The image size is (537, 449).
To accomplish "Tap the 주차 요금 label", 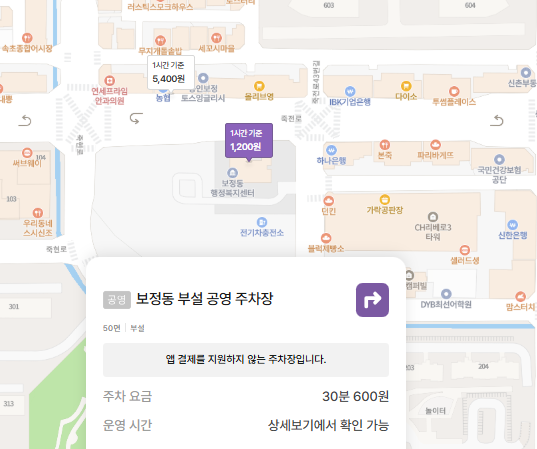I will point(127,397).
